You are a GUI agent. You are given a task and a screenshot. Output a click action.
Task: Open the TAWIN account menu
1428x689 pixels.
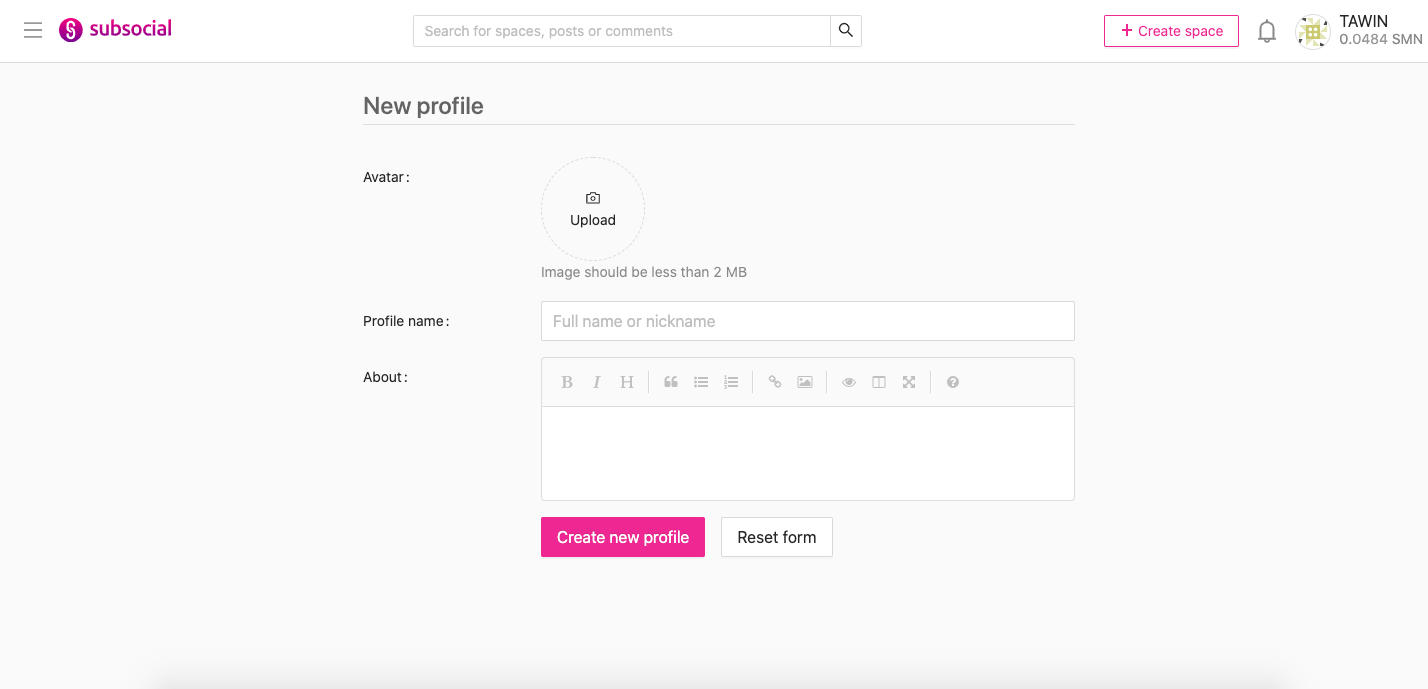1358,31
